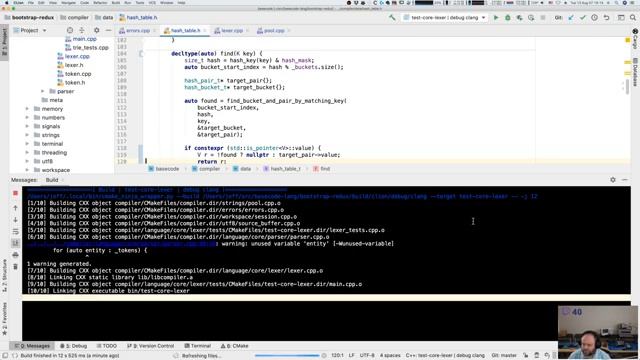
Task: Expand the terminal folder
Action: coord(27,144)
